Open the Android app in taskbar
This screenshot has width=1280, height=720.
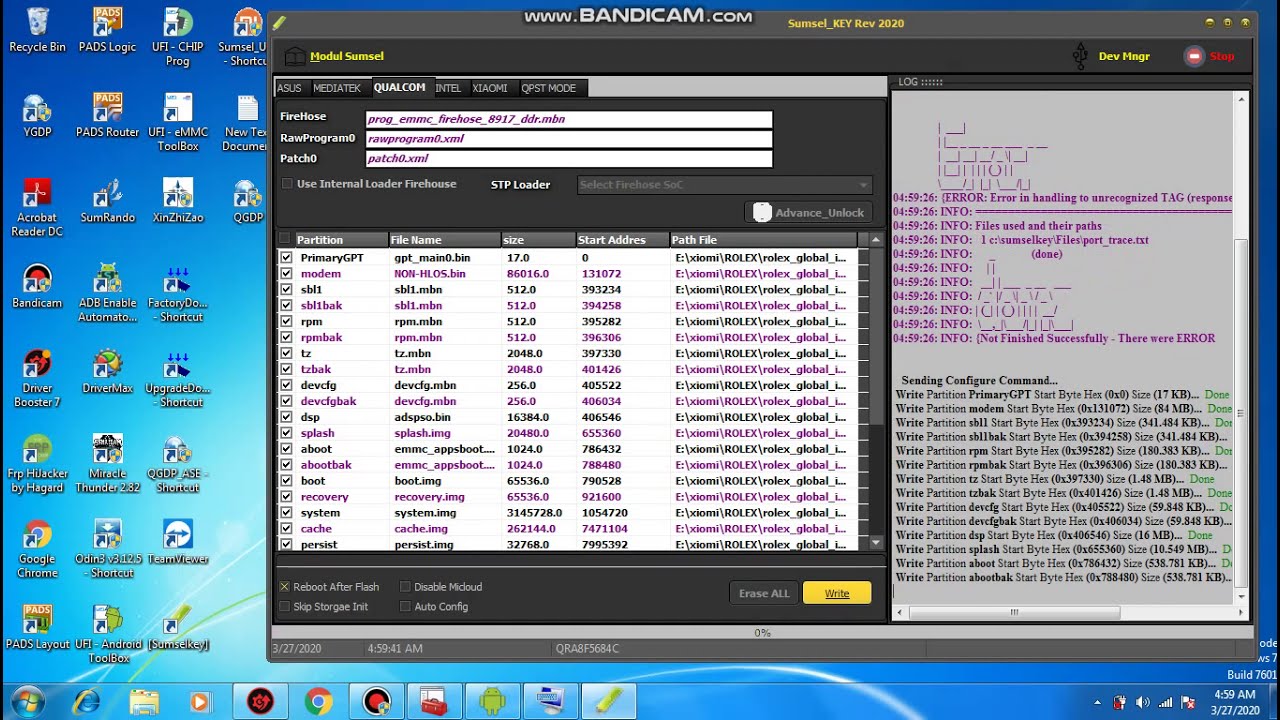coord(491,702)
